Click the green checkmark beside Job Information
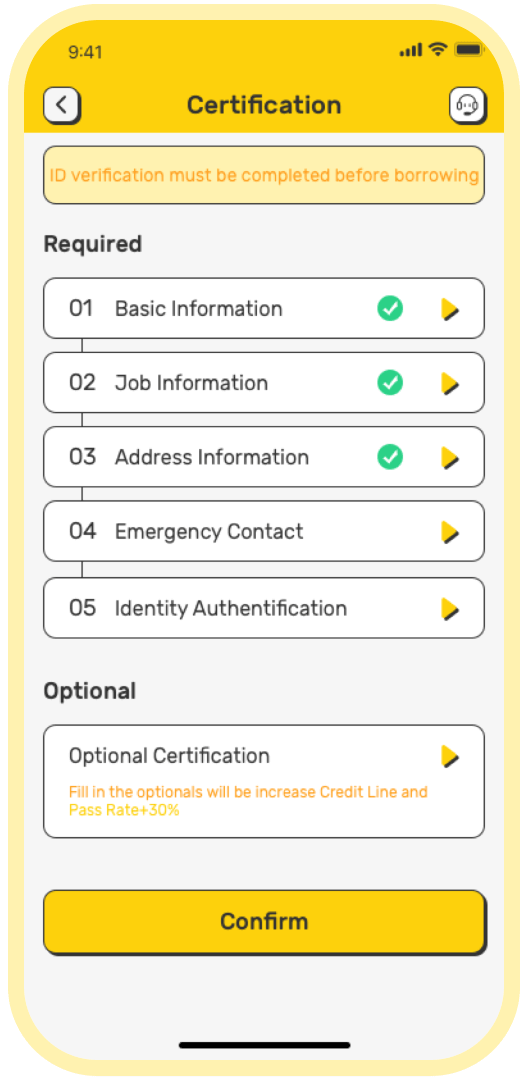 pyautogui.click(x=390, y=382)
